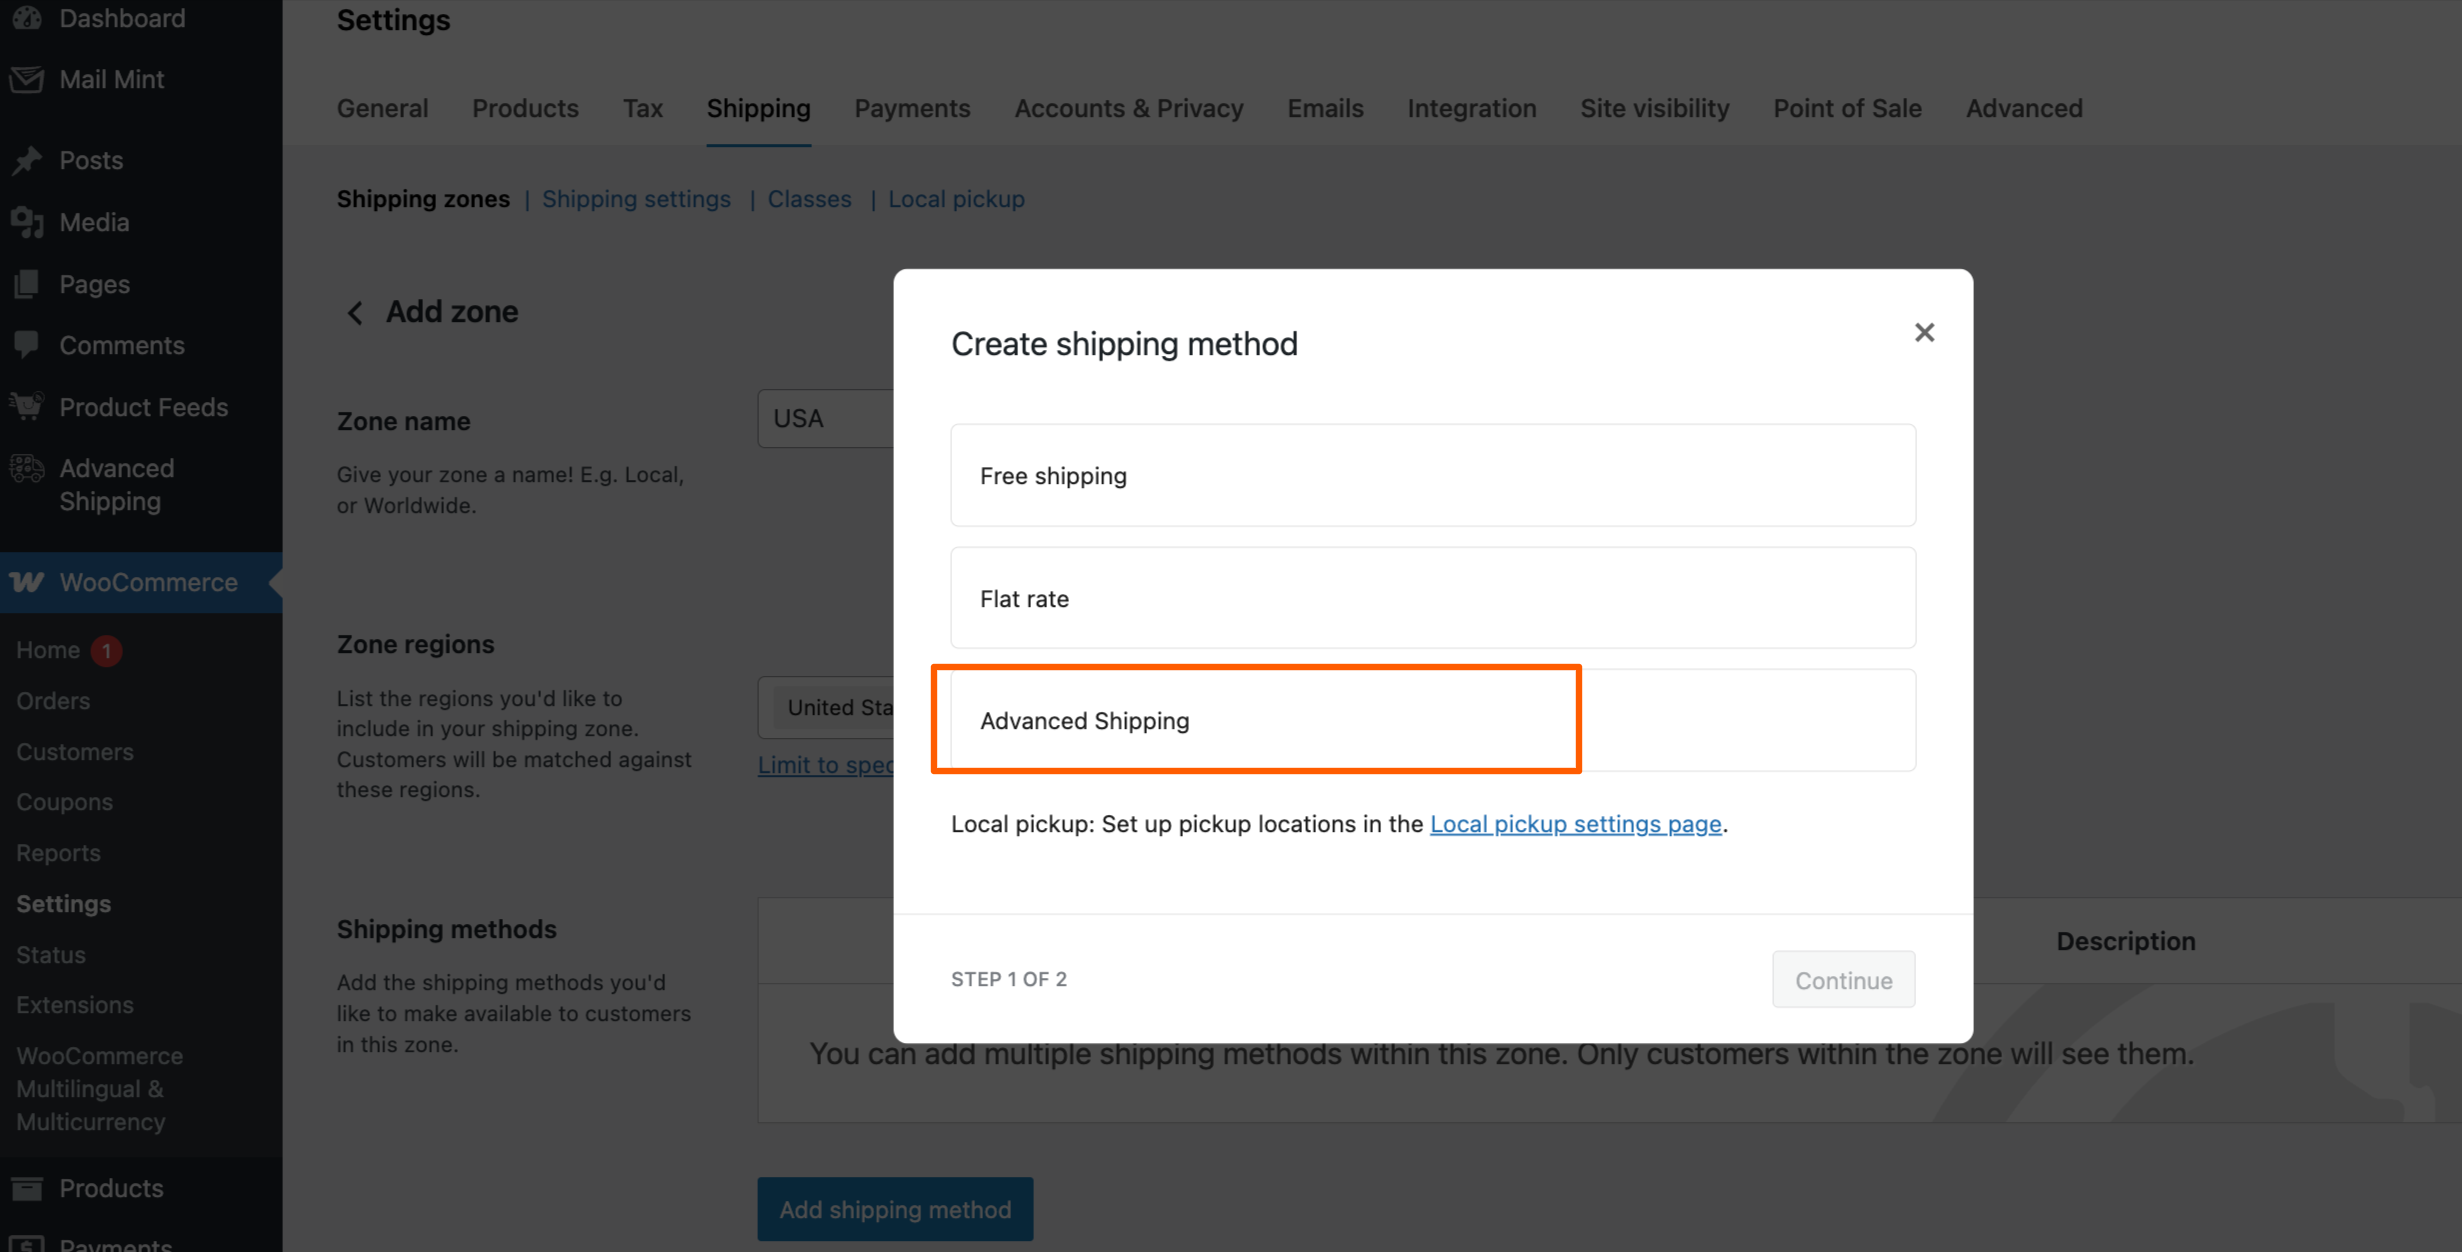The height and width of the screenshot is (1252, 2462).
Task: Click the Add shipping method button
Action: (x=895, y=1209)
